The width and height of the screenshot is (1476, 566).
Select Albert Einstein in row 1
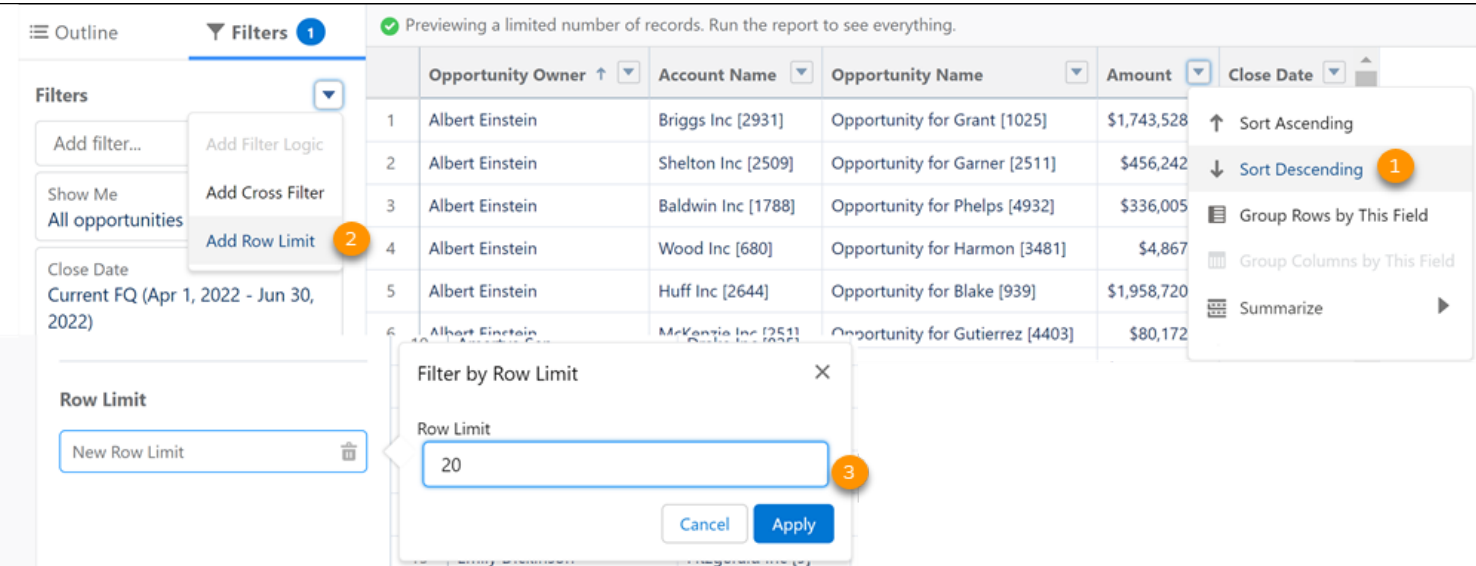(483, 120)
